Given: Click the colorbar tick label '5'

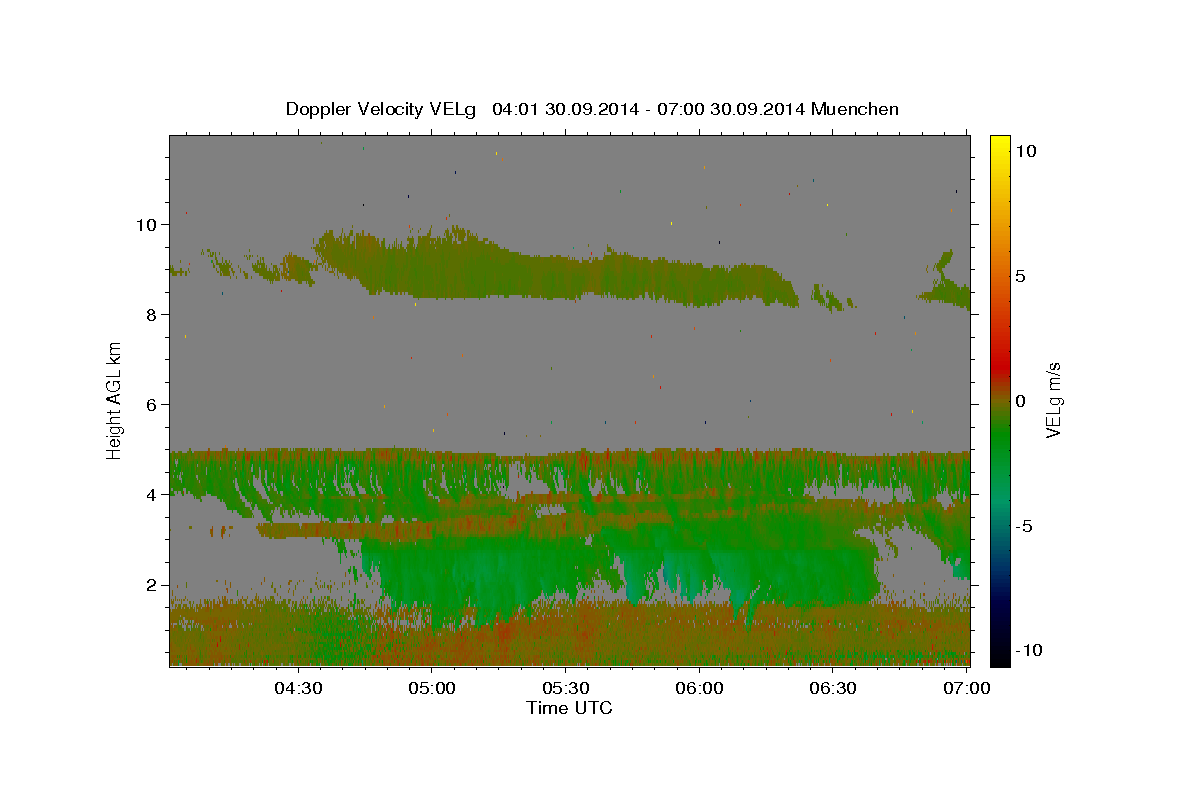Looking at the screenshot, I should coord(1020,276).
